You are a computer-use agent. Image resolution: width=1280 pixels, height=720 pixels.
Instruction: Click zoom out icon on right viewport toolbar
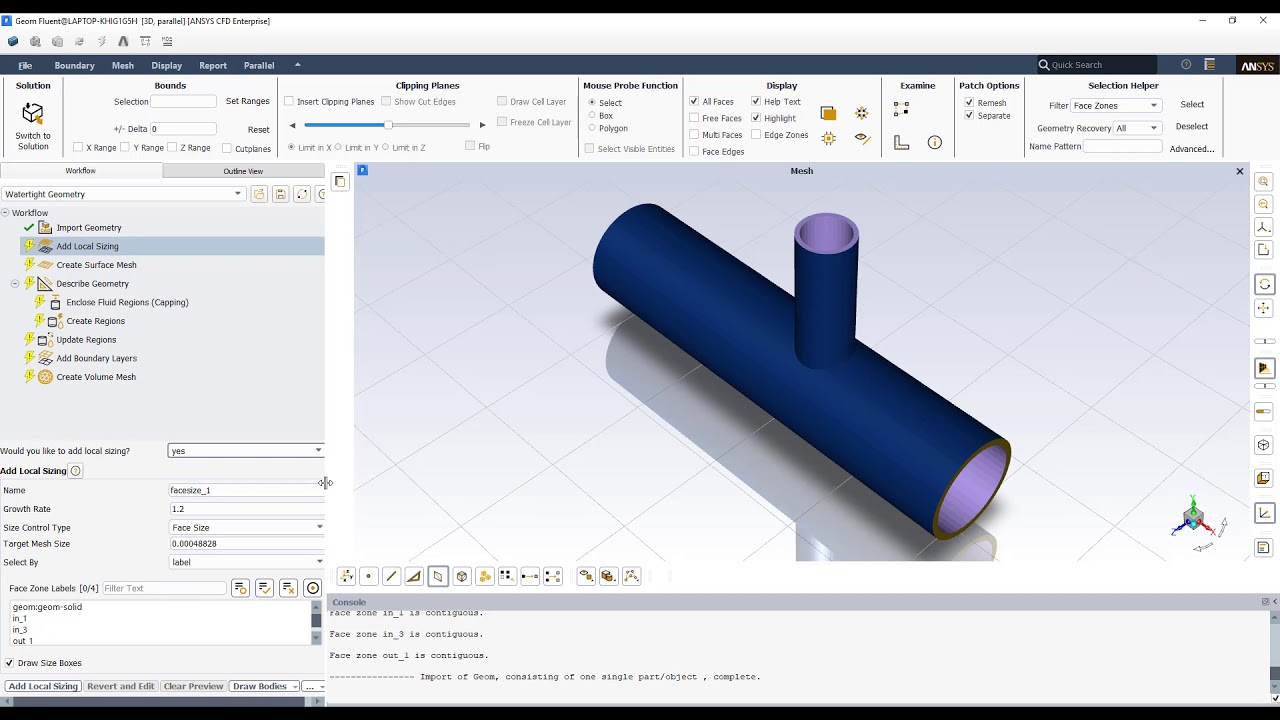tap(1264, 204)
